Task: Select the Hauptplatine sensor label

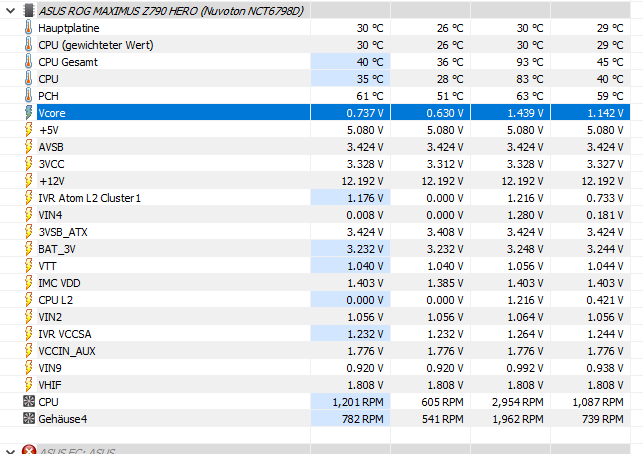Action: coord(68,28)
